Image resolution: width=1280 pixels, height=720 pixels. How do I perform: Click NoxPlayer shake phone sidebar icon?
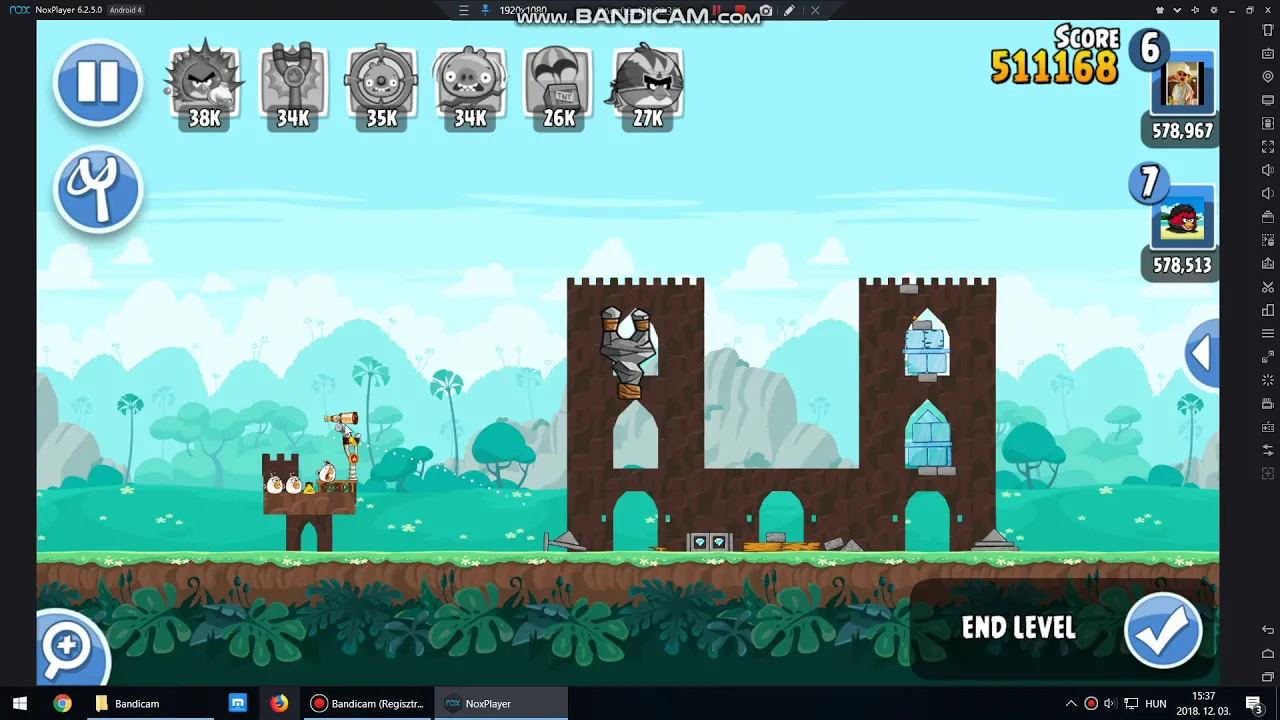pos(1268,30)
